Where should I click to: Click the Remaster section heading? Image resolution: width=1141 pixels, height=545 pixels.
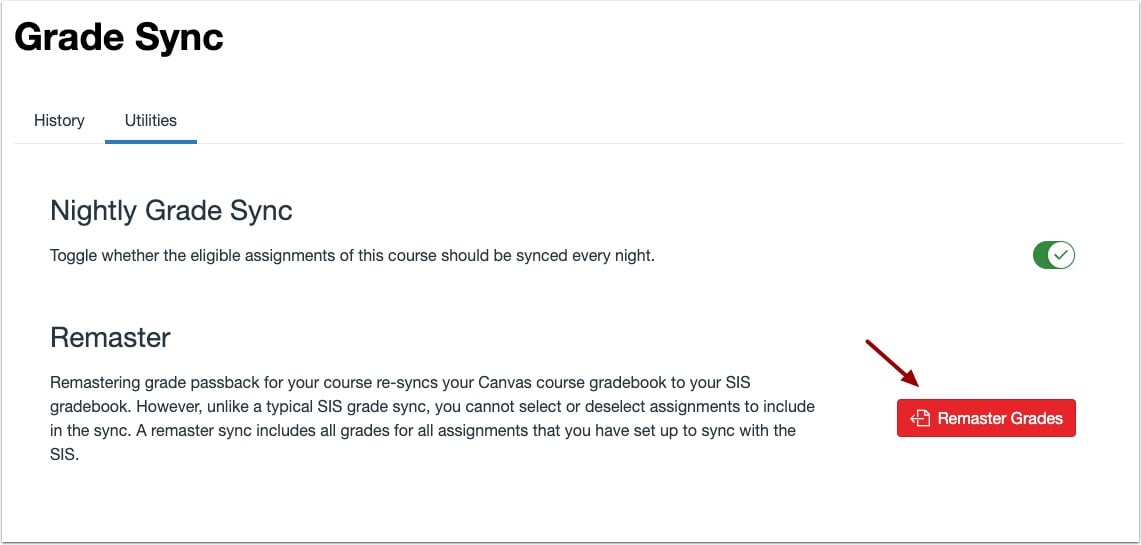click(x=110, y=337)
